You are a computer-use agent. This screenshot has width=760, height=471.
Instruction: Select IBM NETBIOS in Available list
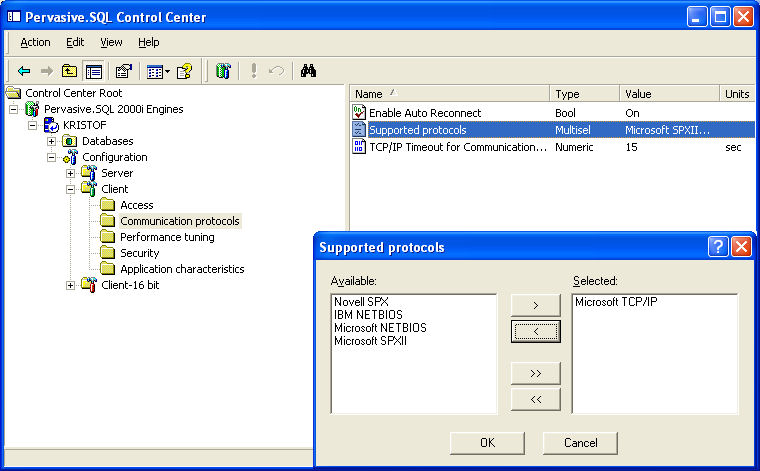368,314
